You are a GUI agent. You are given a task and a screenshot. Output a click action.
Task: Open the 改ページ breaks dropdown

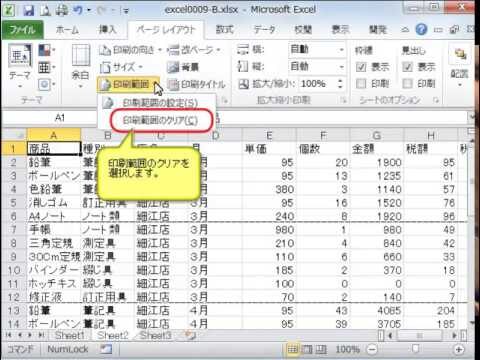point(194,50)
